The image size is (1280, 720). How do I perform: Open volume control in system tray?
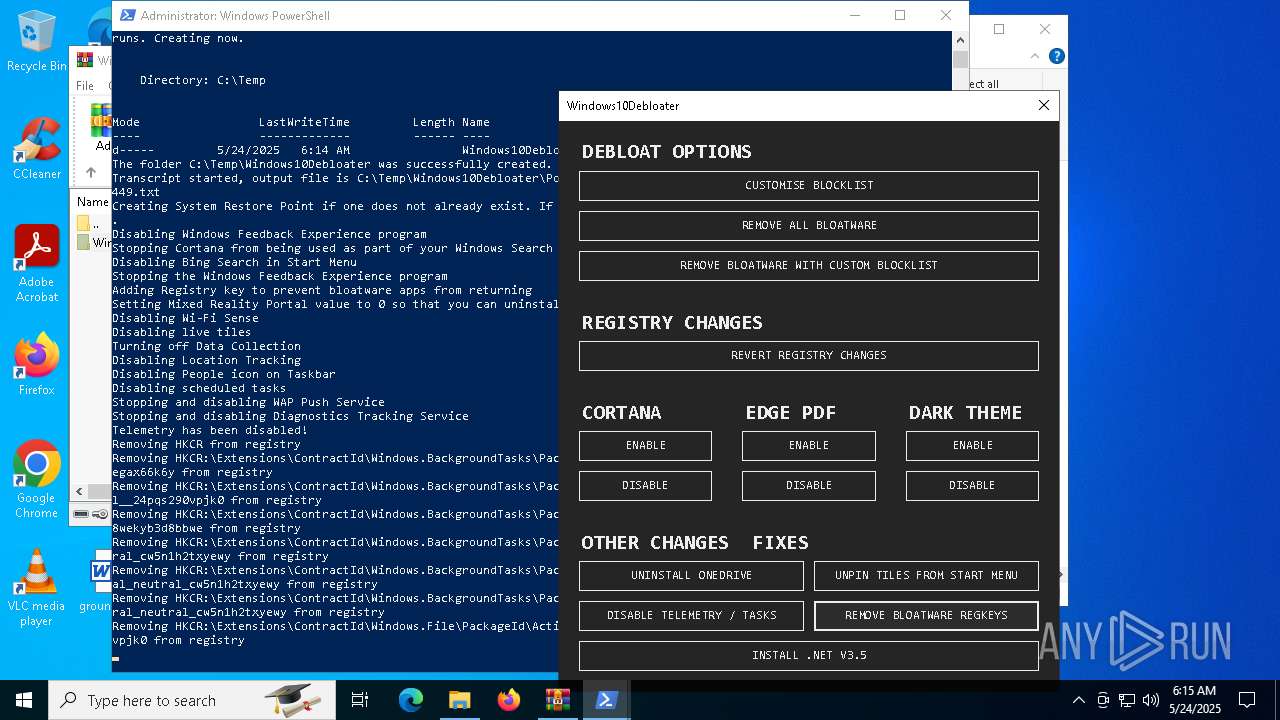pyautogui.click(x=1151, y=700)
